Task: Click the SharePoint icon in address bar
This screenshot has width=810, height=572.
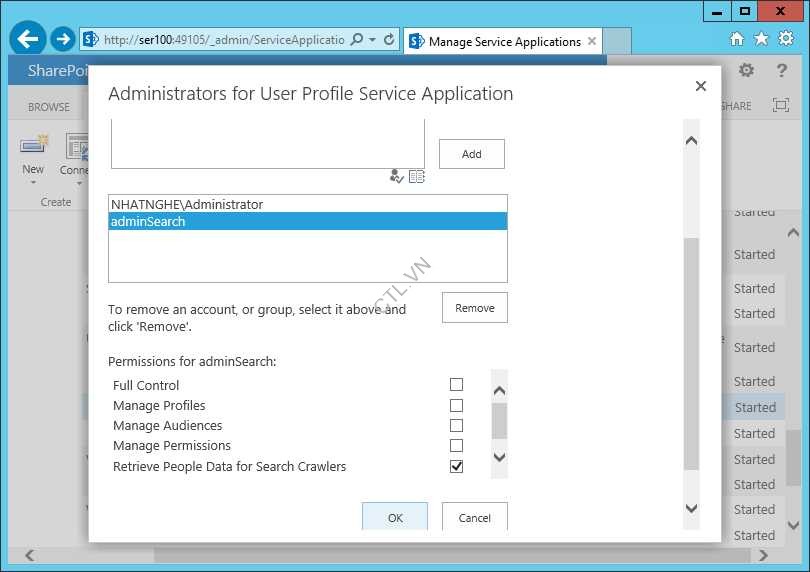Action: coord(90,39)
